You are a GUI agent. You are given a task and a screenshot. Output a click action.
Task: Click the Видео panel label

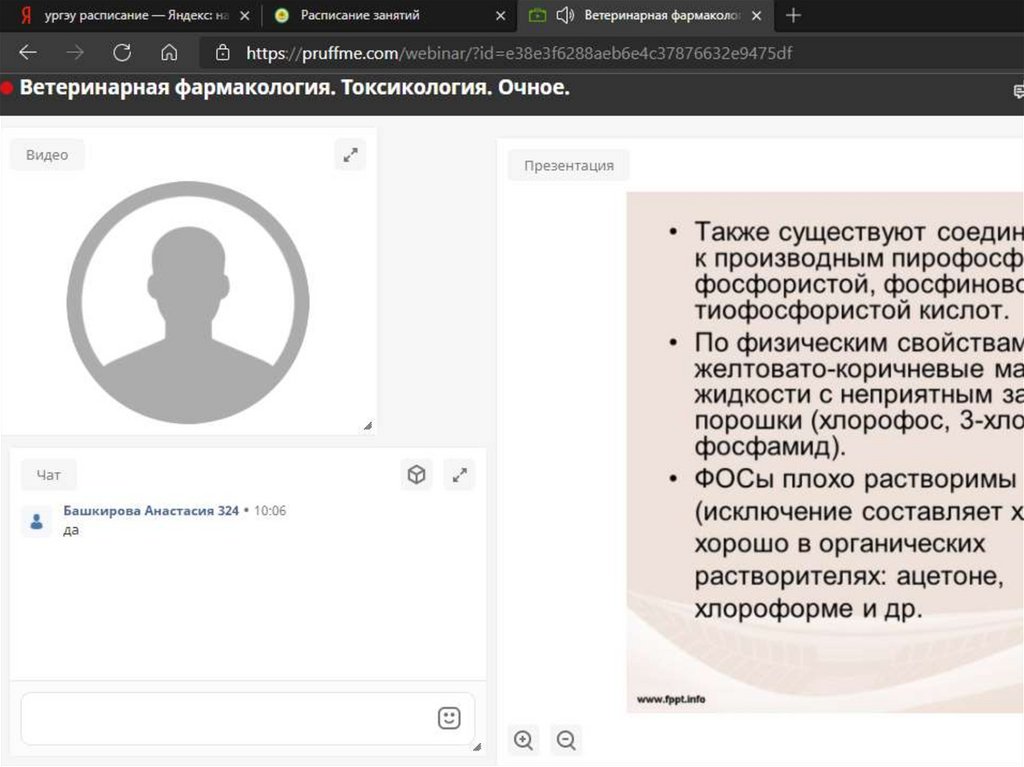[x=47, y=155]
